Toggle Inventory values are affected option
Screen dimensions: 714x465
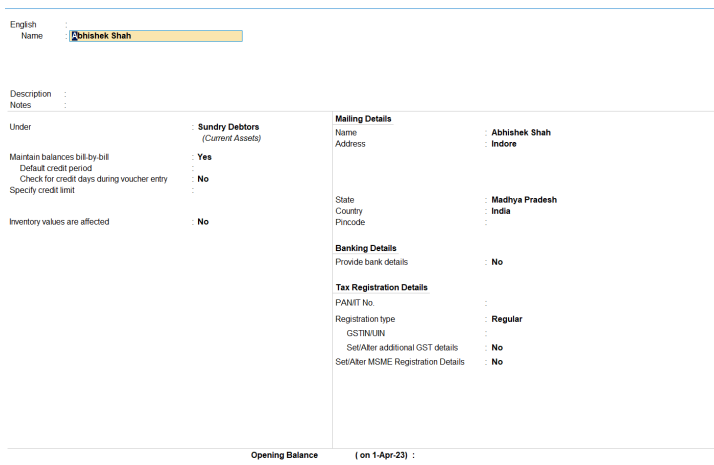pos(203,222)
